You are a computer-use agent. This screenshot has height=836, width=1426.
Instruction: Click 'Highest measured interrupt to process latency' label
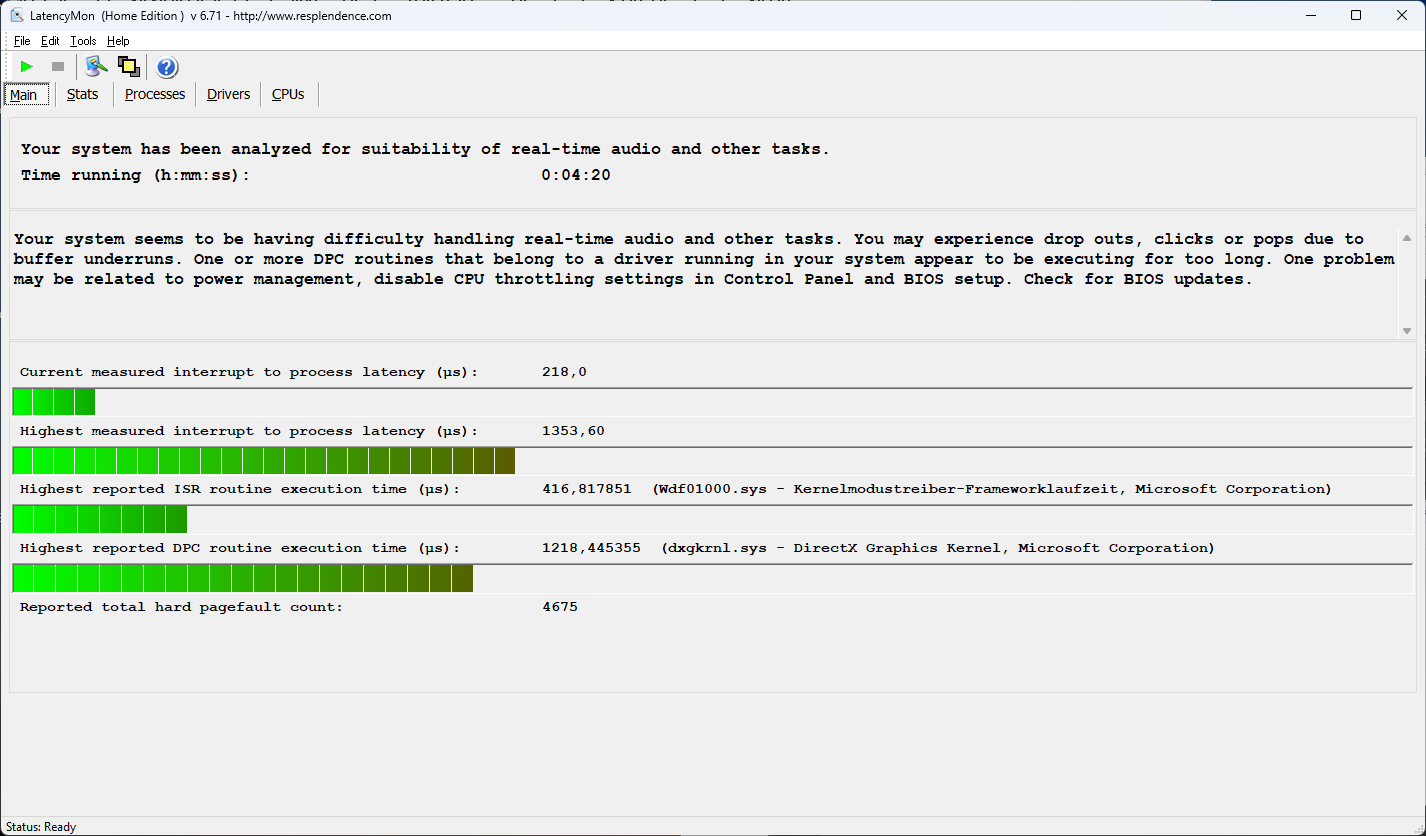249,431
